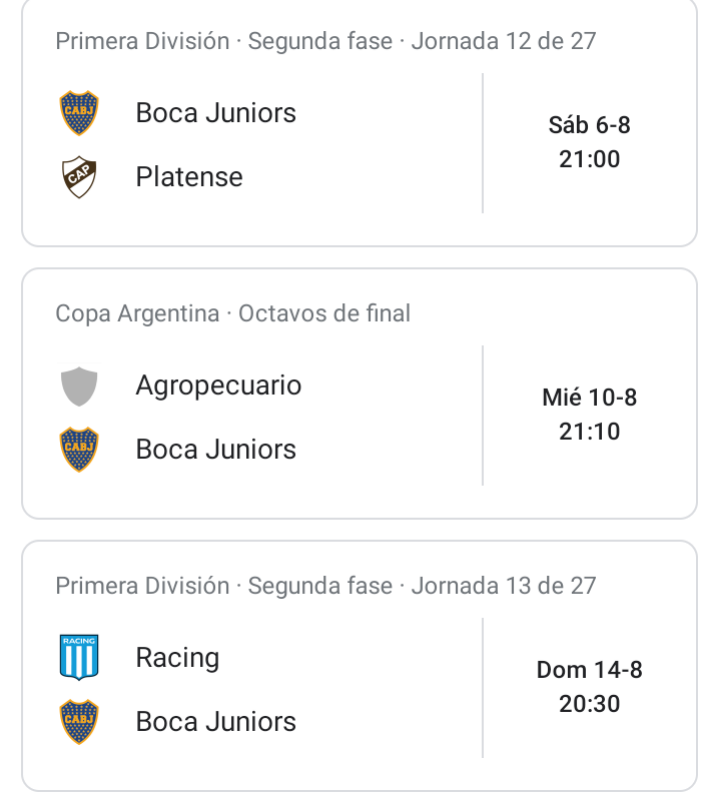Click Copa Argentina Octavos de final header

coord(233,314)
